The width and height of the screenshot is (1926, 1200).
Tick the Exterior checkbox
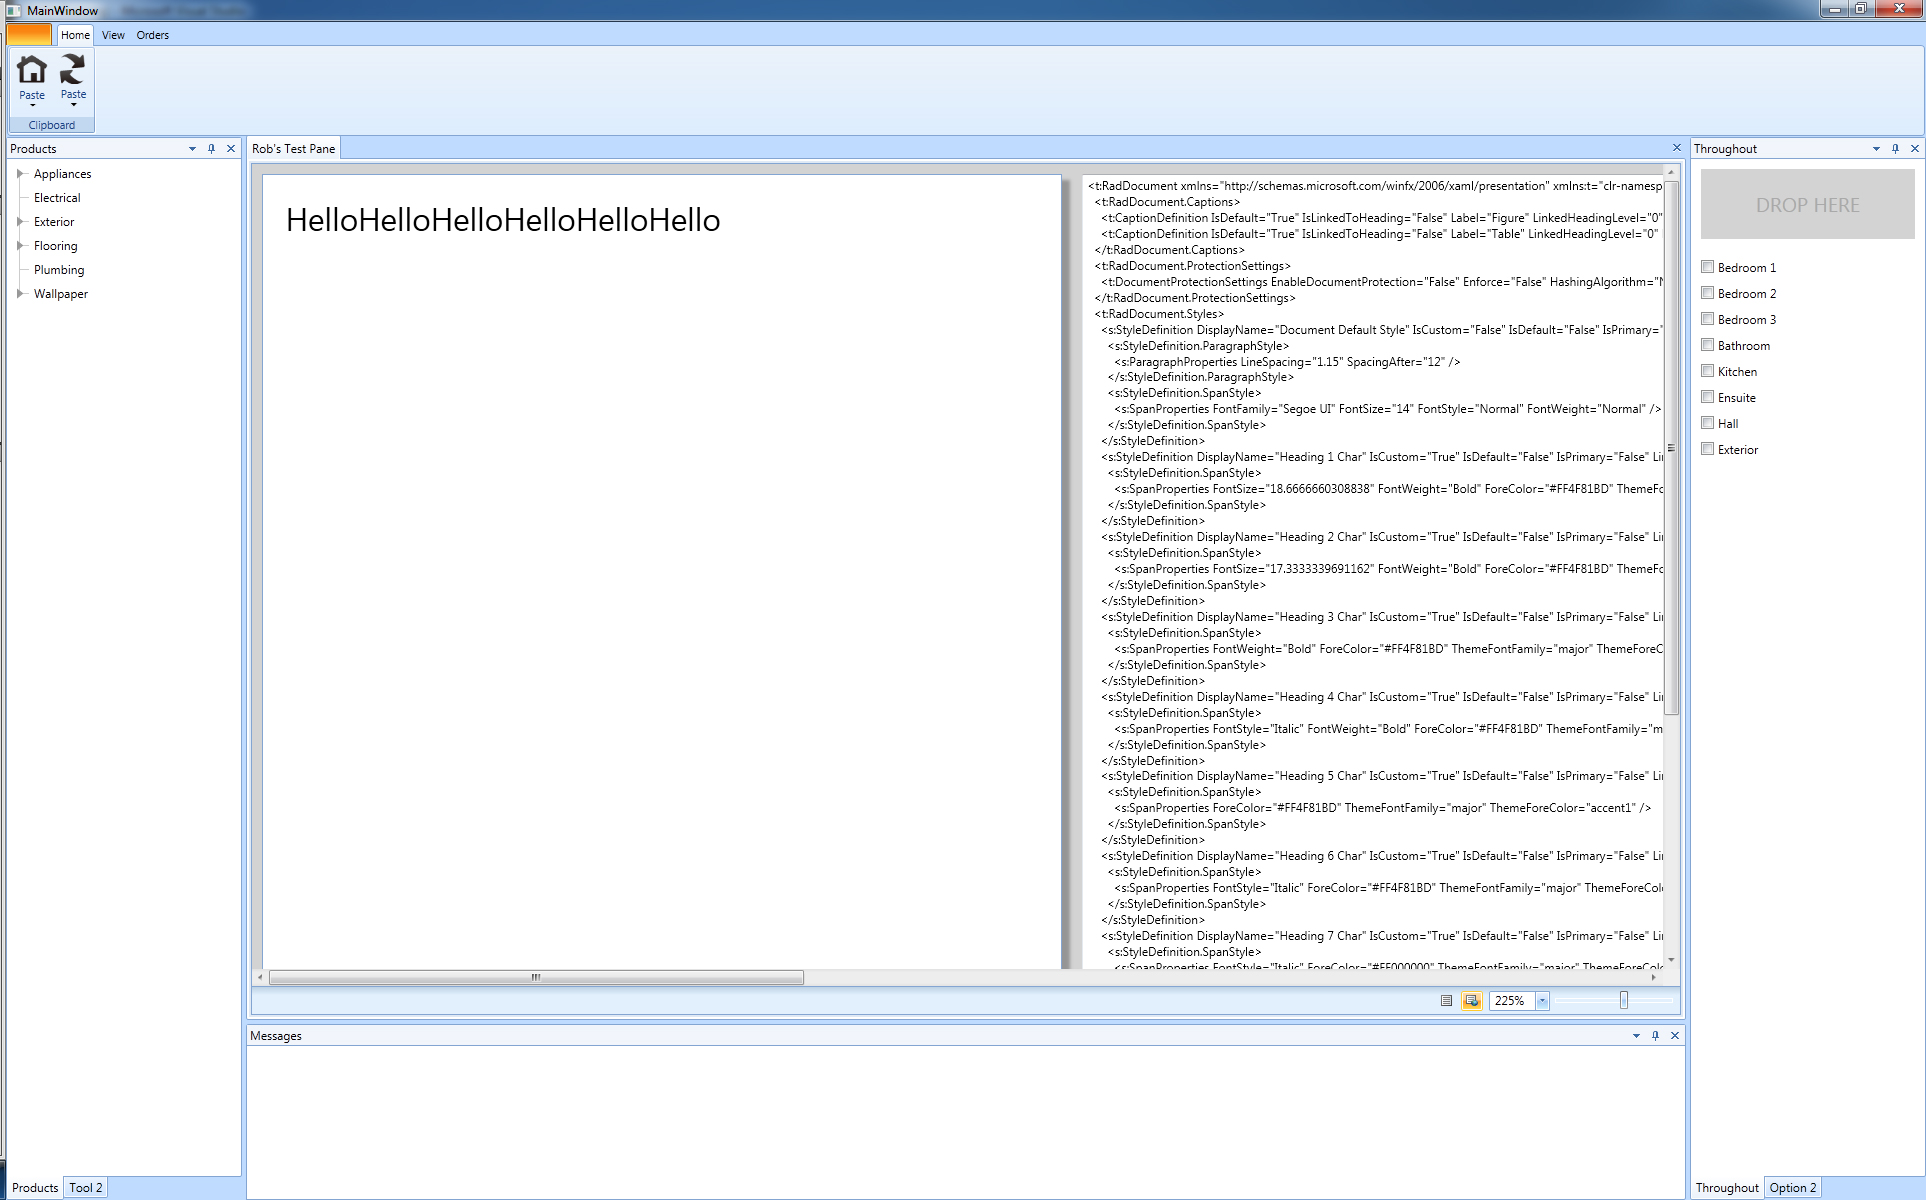pos(1708,449)
